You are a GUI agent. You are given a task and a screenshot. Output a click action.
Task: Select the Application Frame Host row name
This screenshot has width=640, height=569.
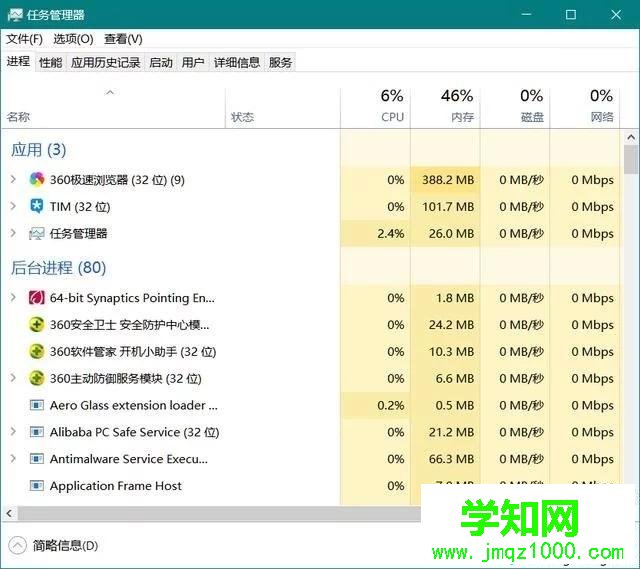click(x=116, y=486)
